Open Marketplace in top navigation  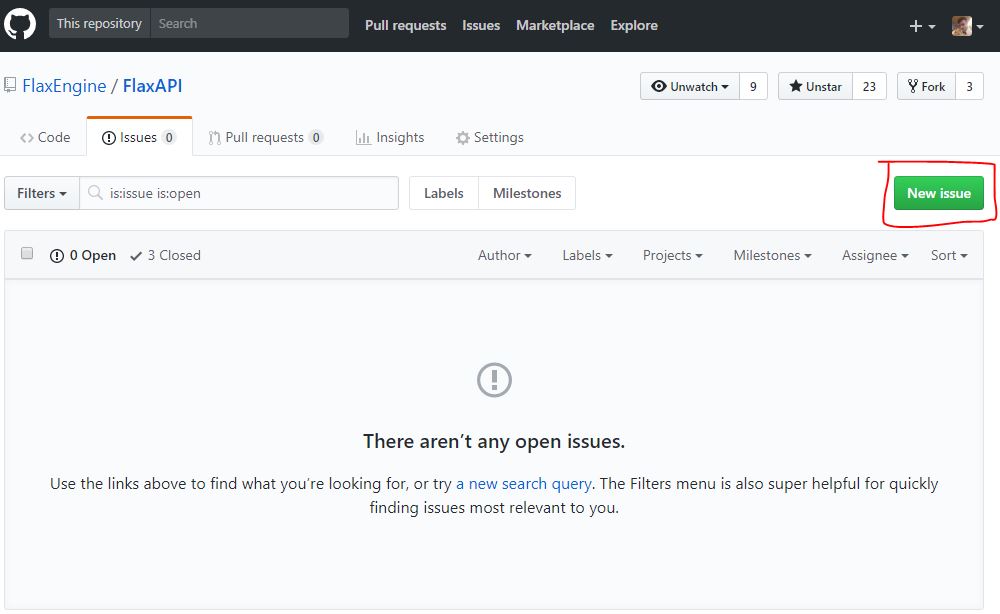tap(555, 26)
